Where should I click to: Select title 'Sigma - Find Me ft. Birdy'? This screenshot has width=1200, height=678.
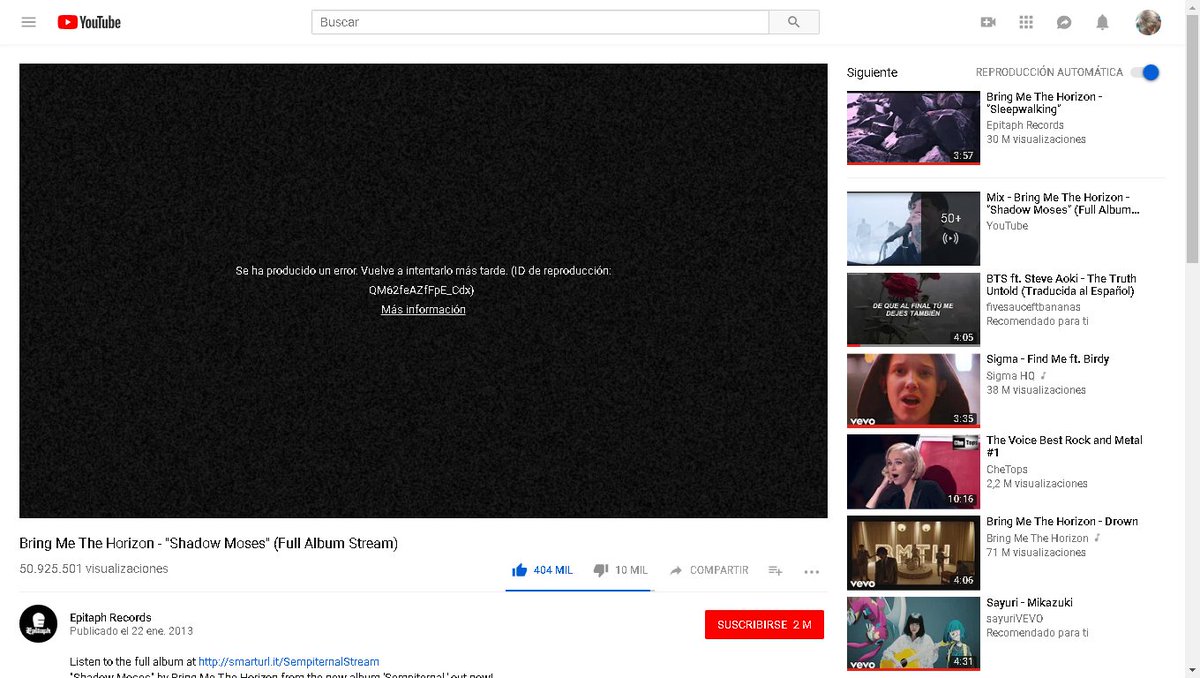(1048, 359)
